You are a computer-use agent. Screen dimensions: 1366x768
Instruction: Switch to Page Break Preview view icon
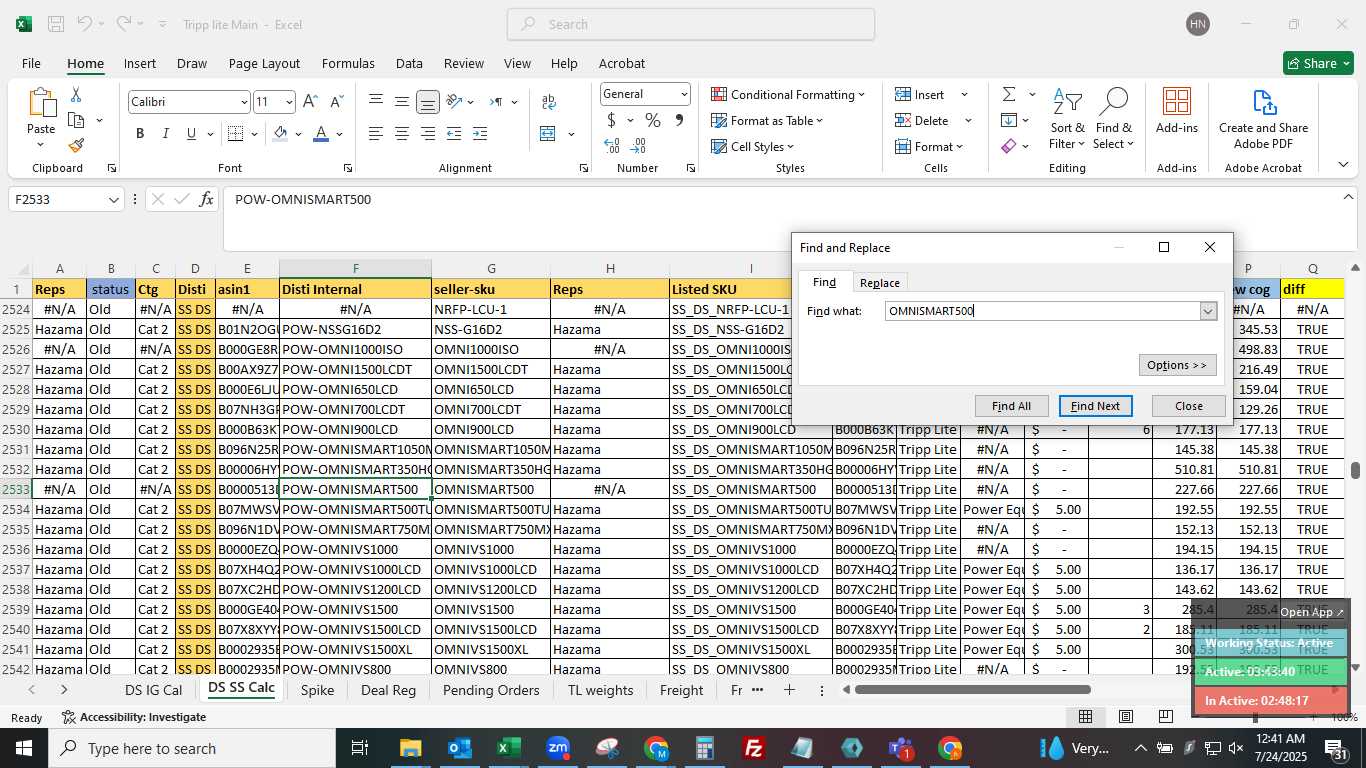click(1166, 716)
